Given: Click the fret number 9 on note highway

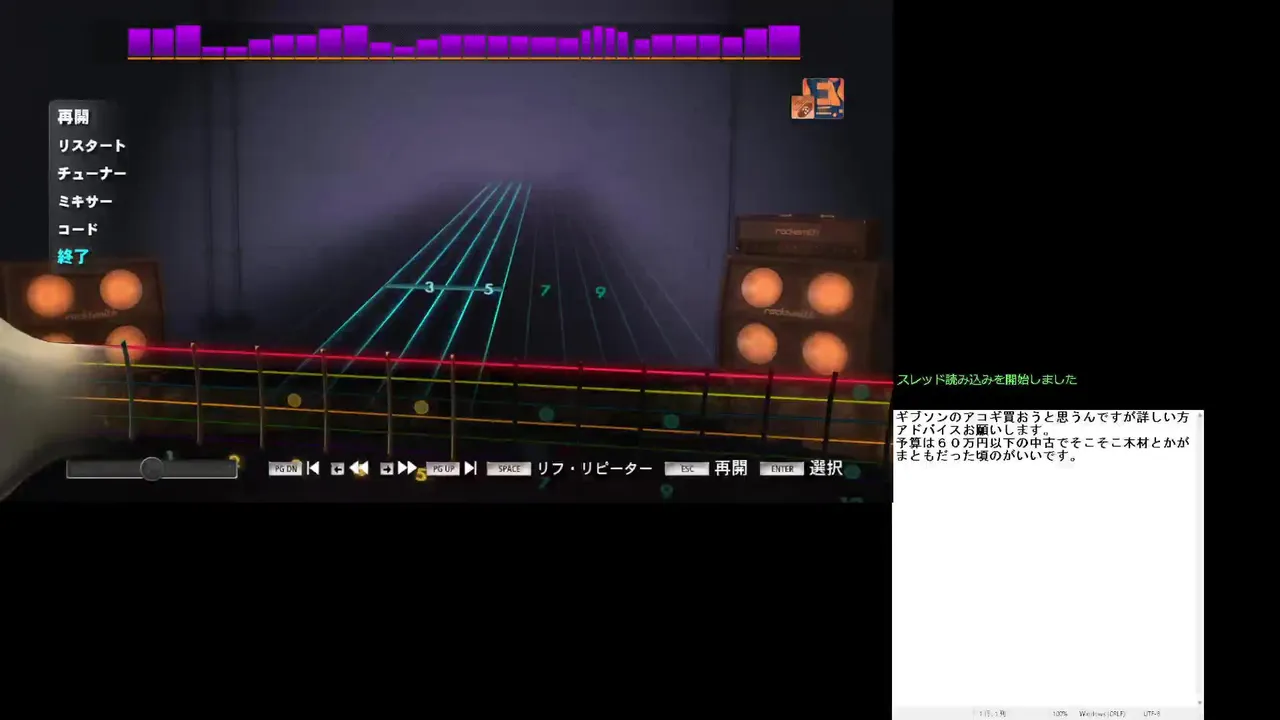Looking at the screenshot, I should (x=600, y=292).
